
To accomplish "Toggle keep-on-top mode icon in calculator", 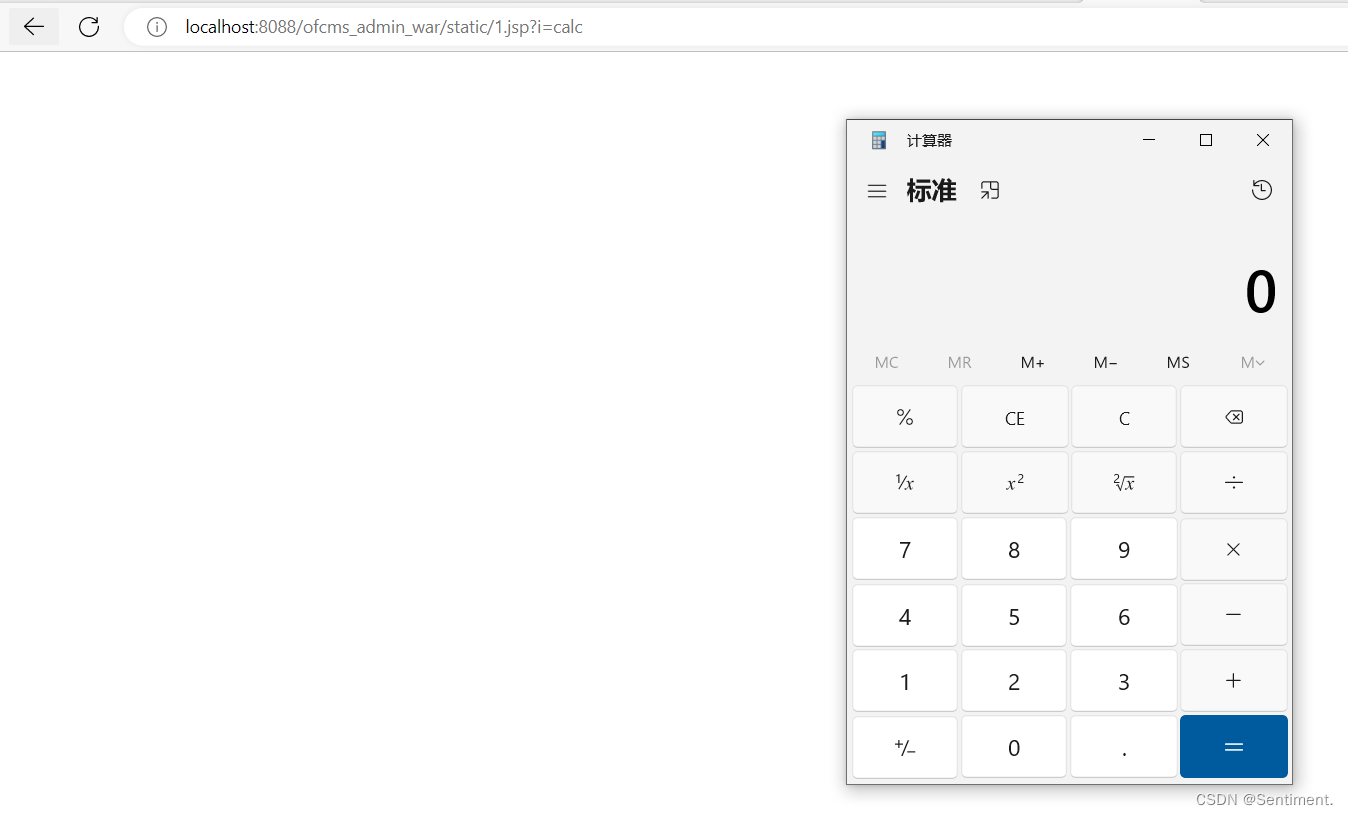I will click(990, 190).
